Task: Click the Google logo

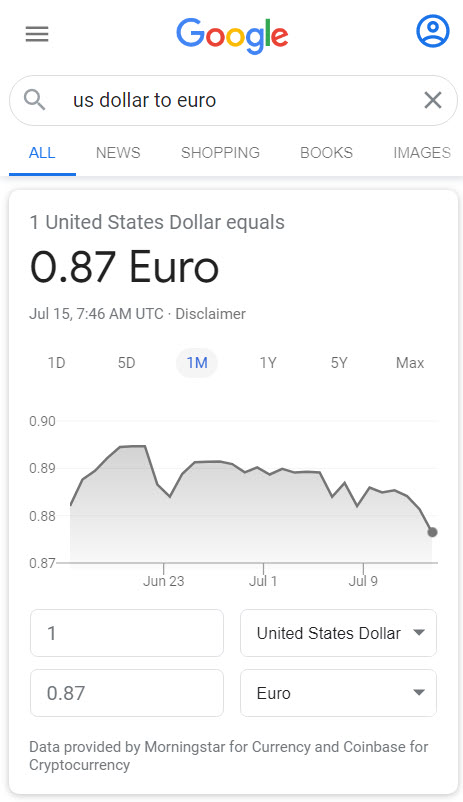Action: [232, 36]
